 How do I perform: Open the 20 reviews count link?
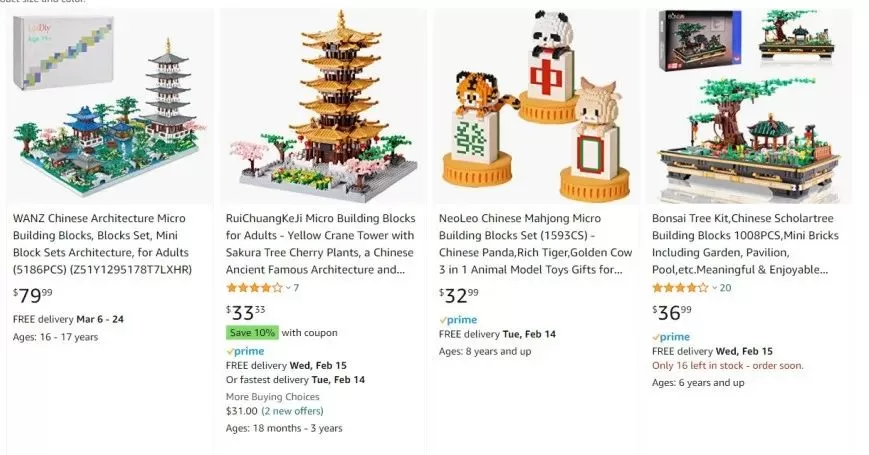pos(725,288)
